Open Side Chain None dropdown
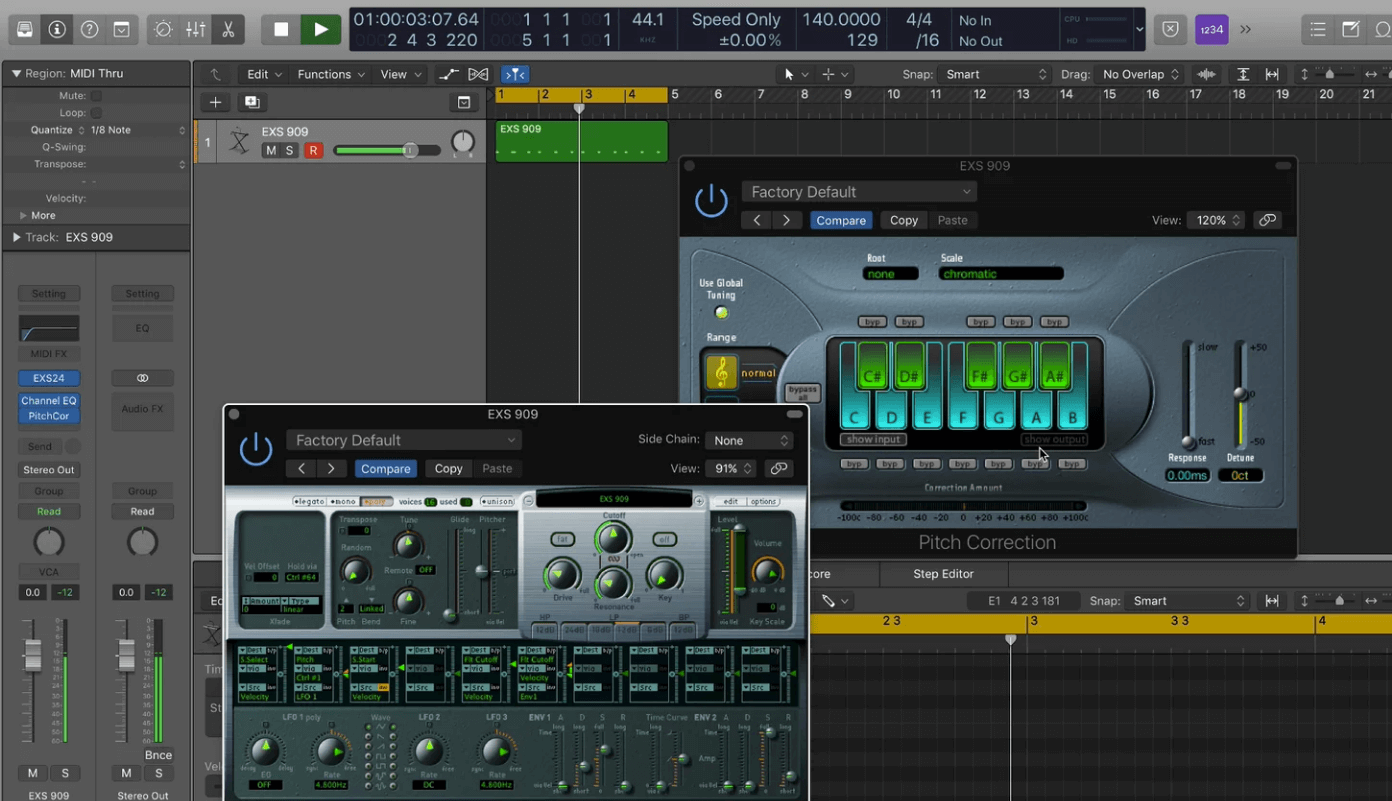 pos(749,440)
